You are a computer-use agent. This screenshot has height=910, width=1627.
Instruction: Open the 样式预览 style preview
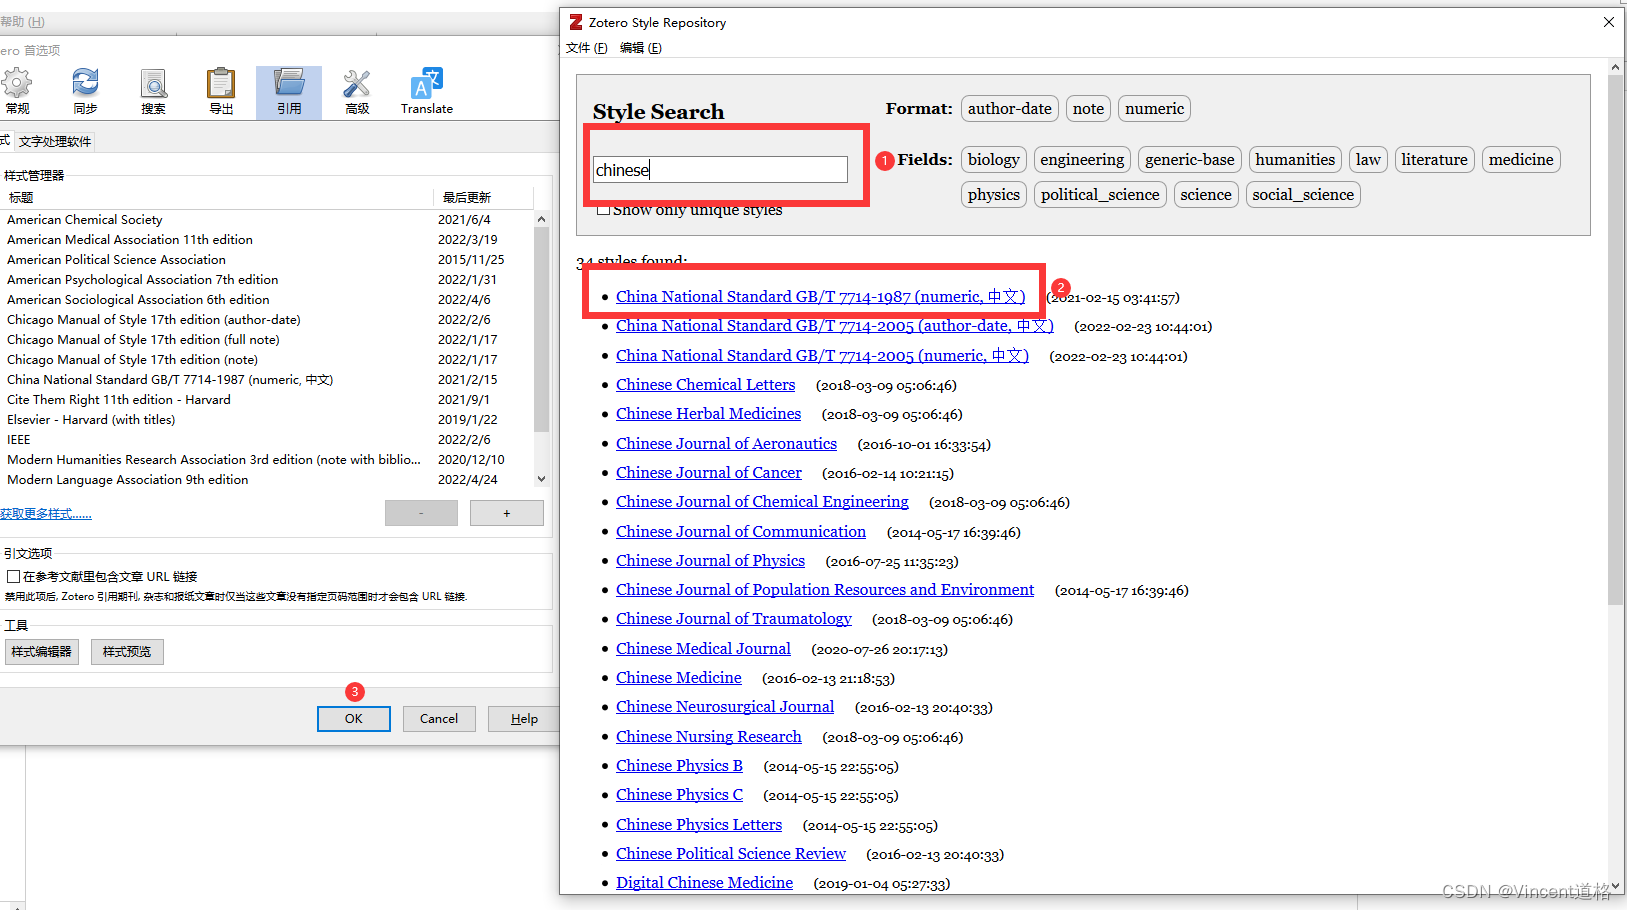click(x=127, y=652)
